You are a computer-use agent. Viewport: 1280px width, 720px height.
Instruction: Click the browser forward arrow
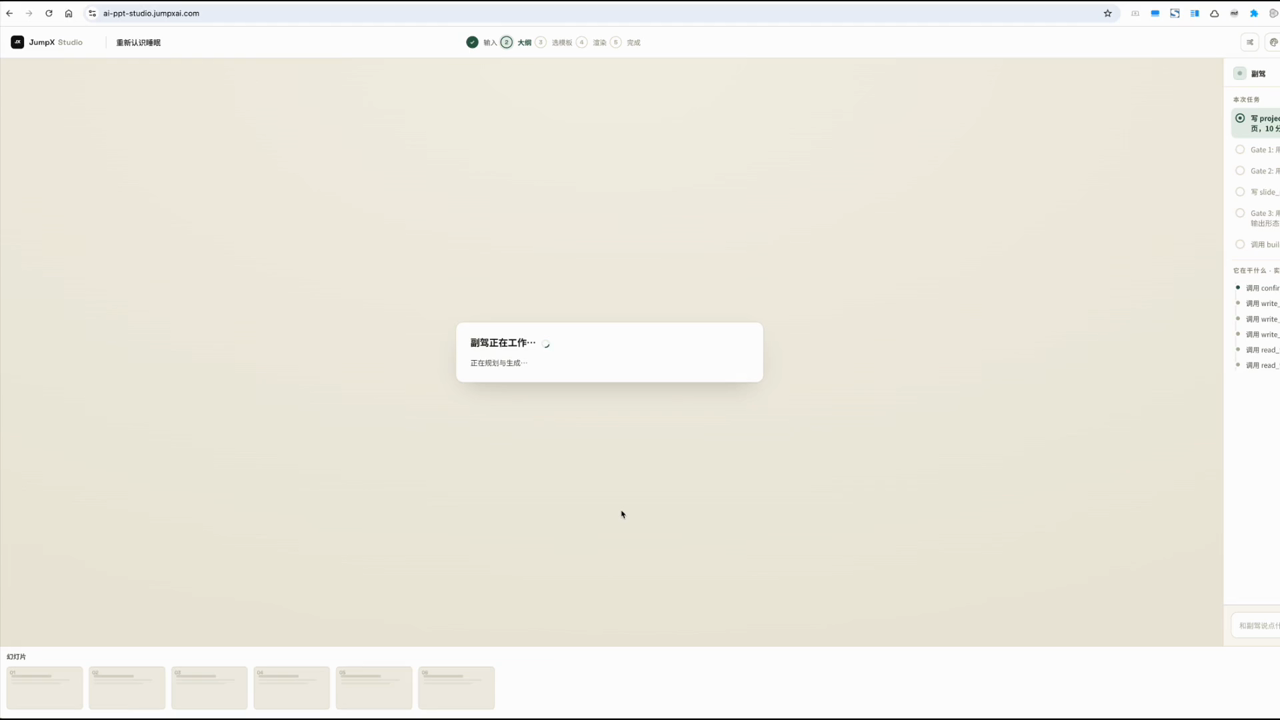pyautogui.click(x=28, y=13)
